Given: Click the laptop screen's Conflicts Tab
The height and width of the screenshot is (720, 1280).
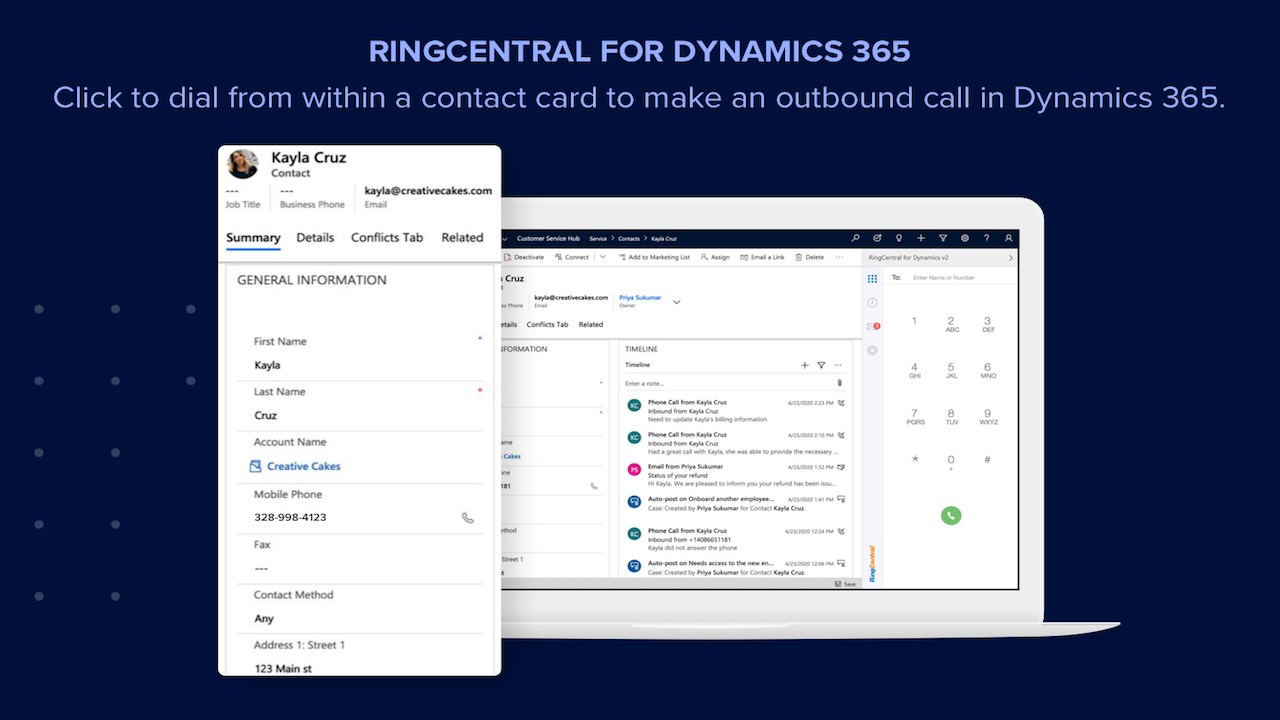Looking at the screenshot, I should coord(547,324).
